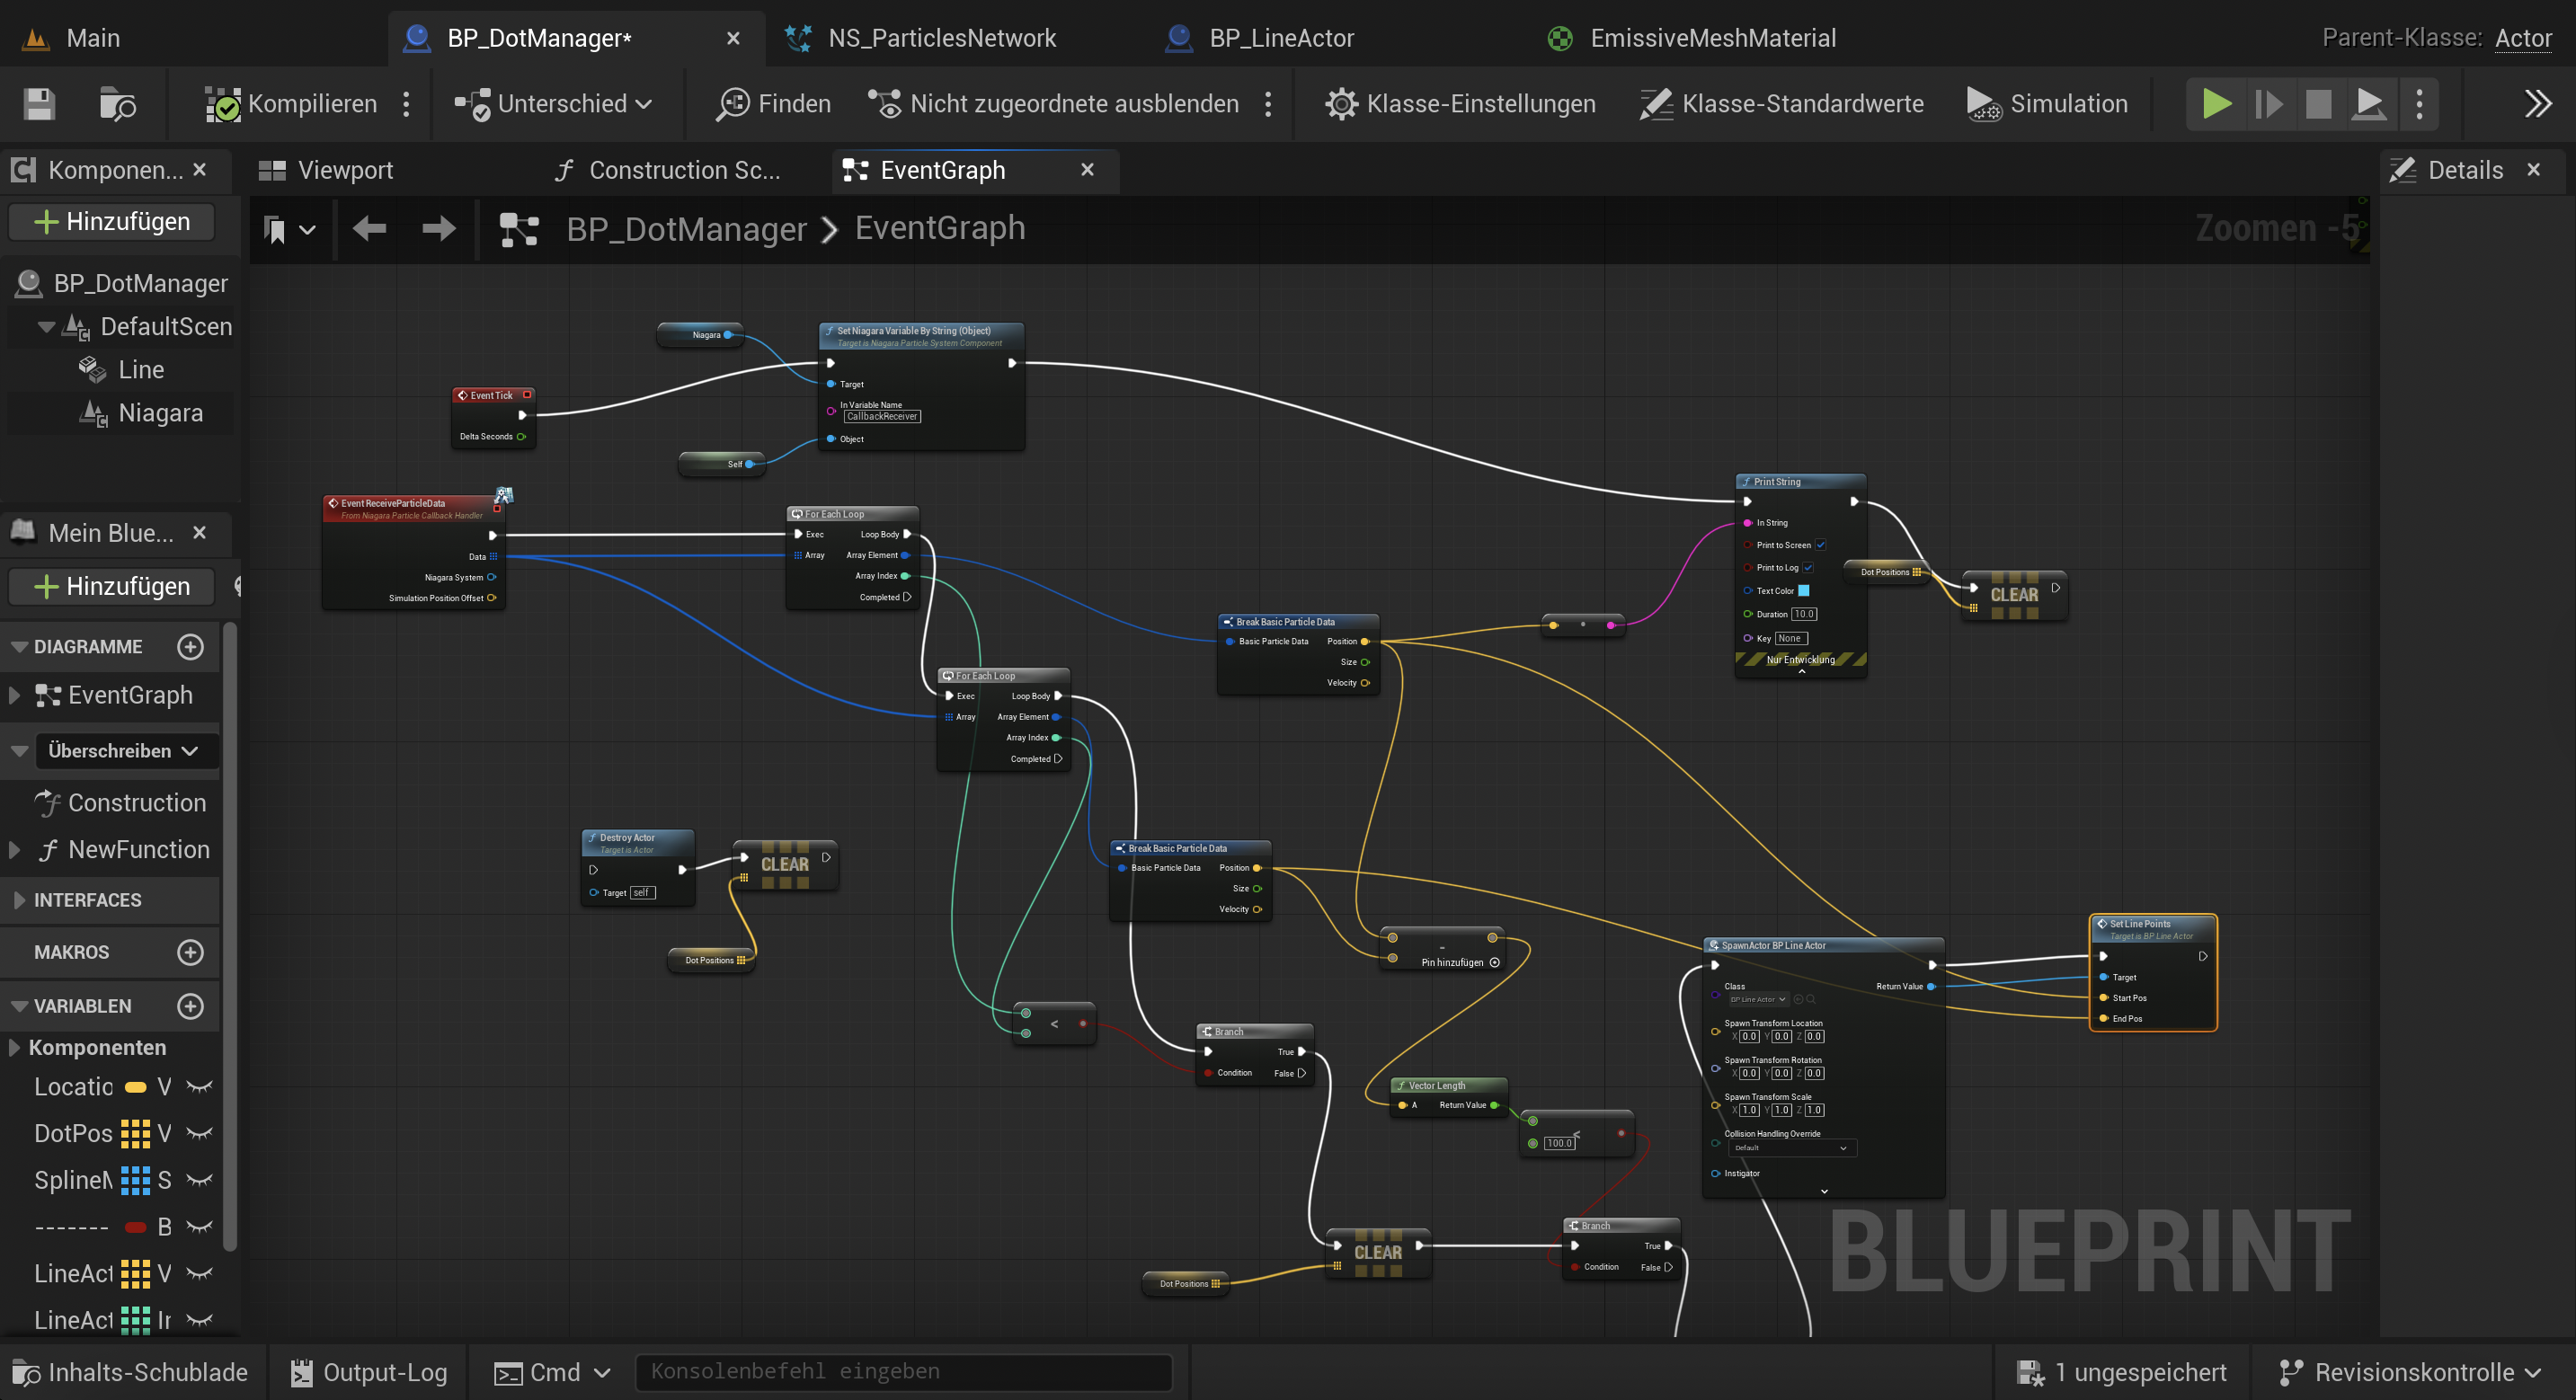Open the play options three-dot menu
2576x1400 pixels.
coord(2420,104)
